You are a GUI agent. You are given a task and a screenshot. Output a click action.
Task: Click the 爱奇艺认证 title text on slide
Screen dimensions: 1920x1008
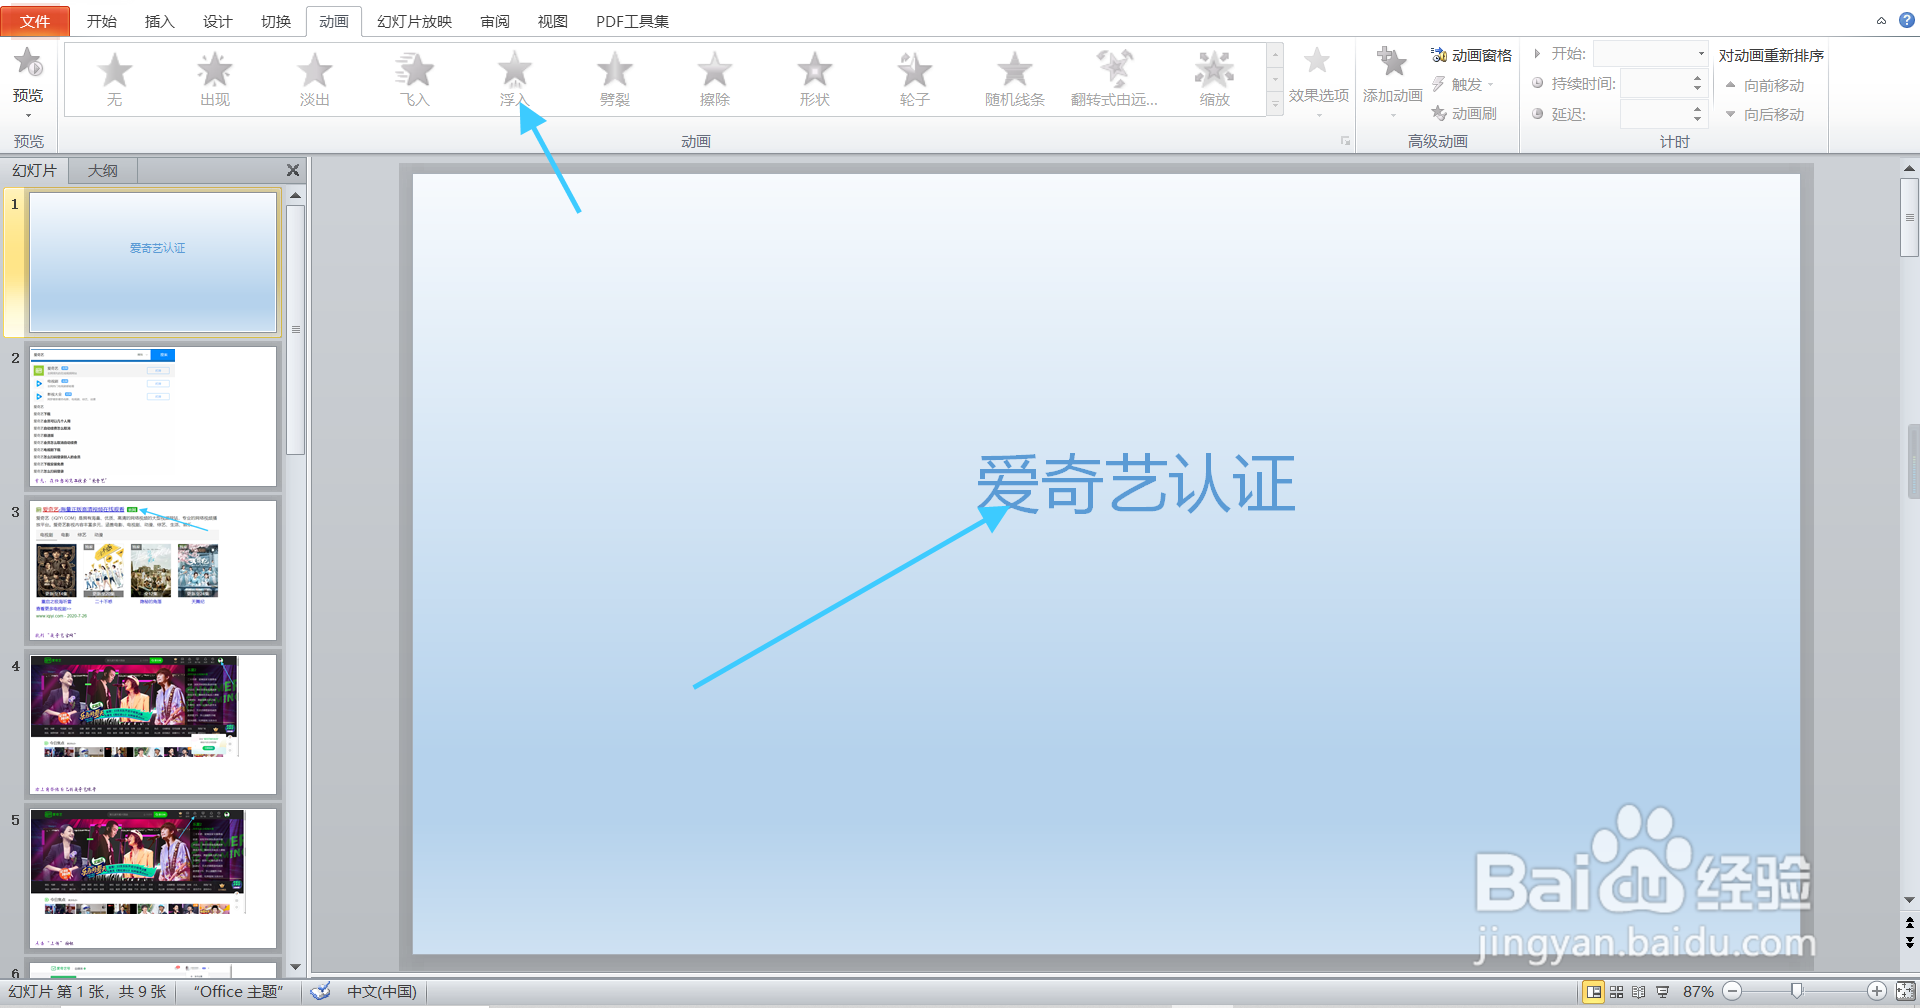pos(1136,484)
